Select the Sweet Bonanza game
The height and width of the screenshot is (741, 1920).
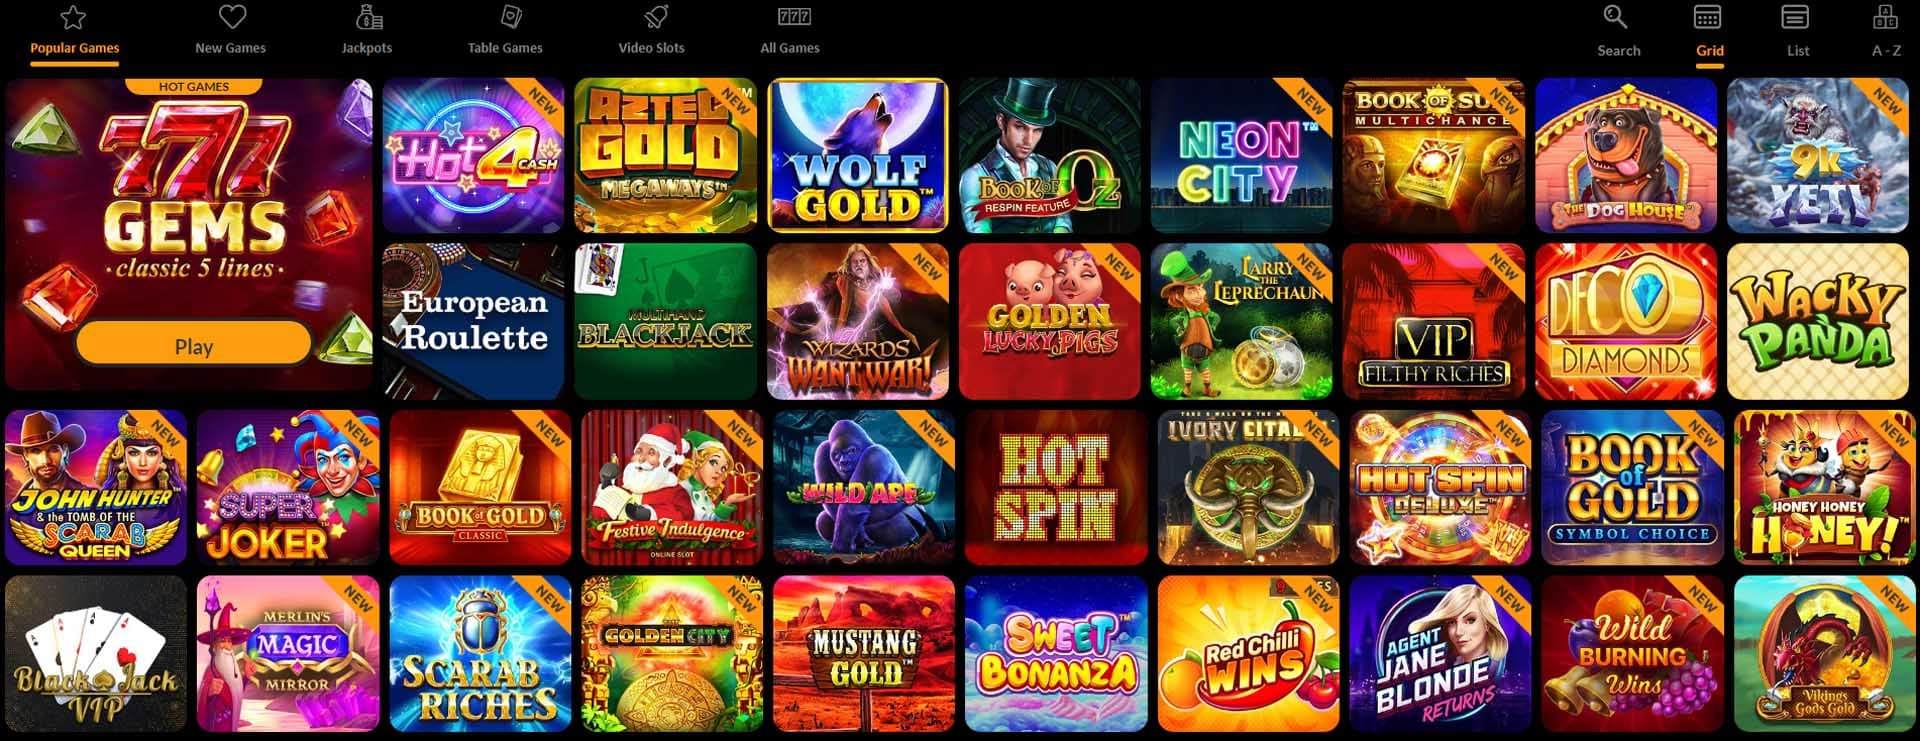(1056, 654)
